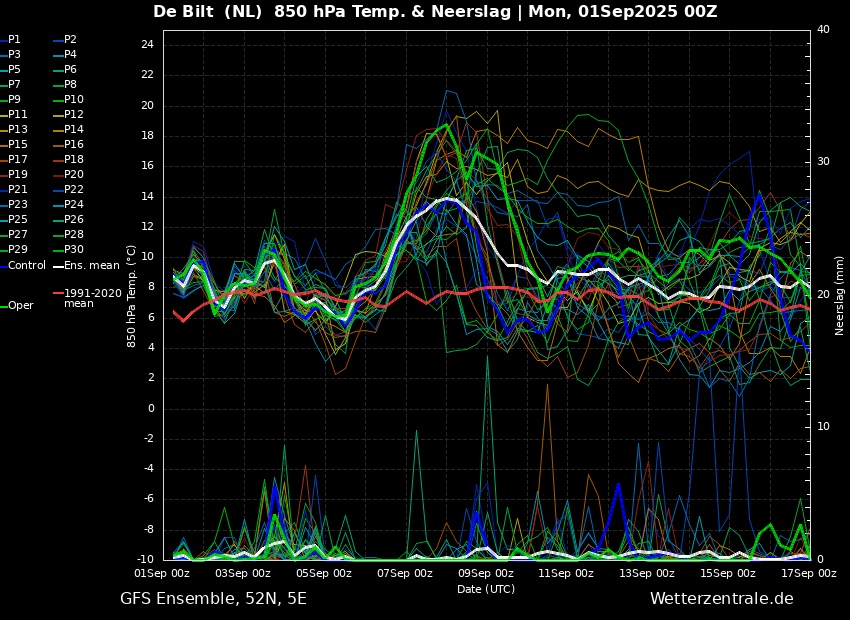
Task: Click the P27 legend entry
Action: click(x=17, y=234)
